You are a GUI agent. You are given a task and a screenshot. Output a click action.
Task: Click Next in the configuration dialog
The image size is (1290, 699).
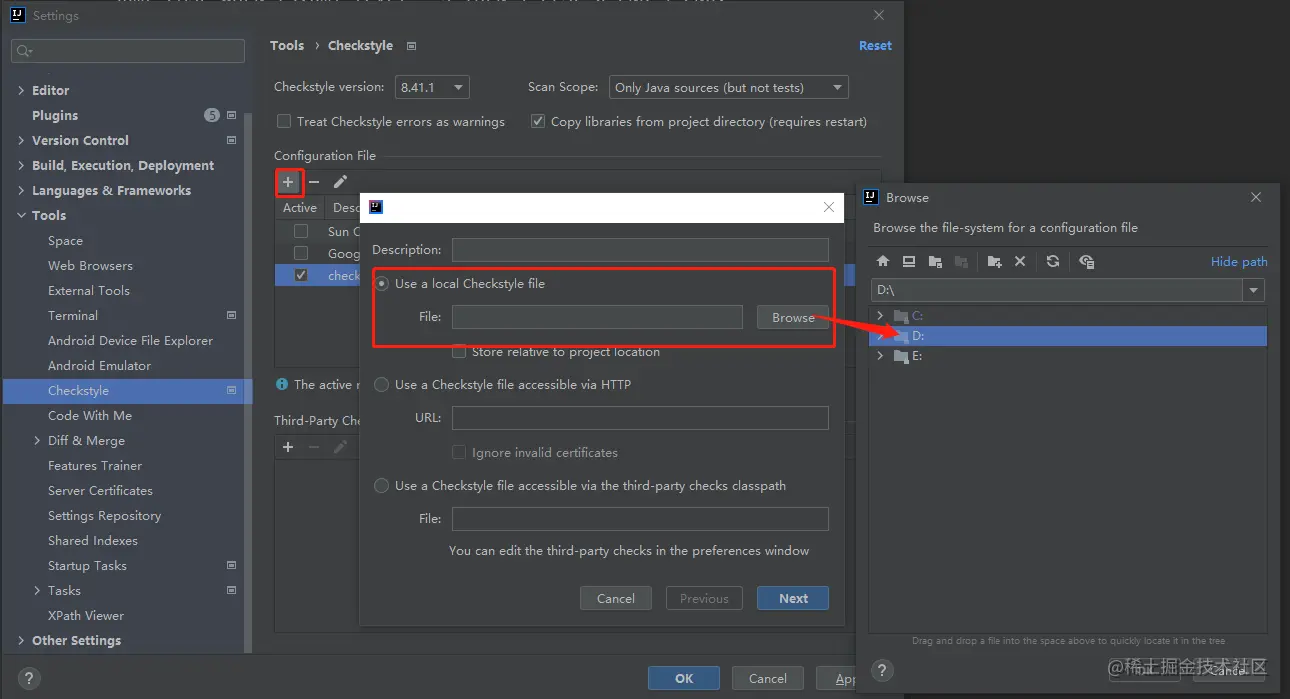tap(792, 598)
